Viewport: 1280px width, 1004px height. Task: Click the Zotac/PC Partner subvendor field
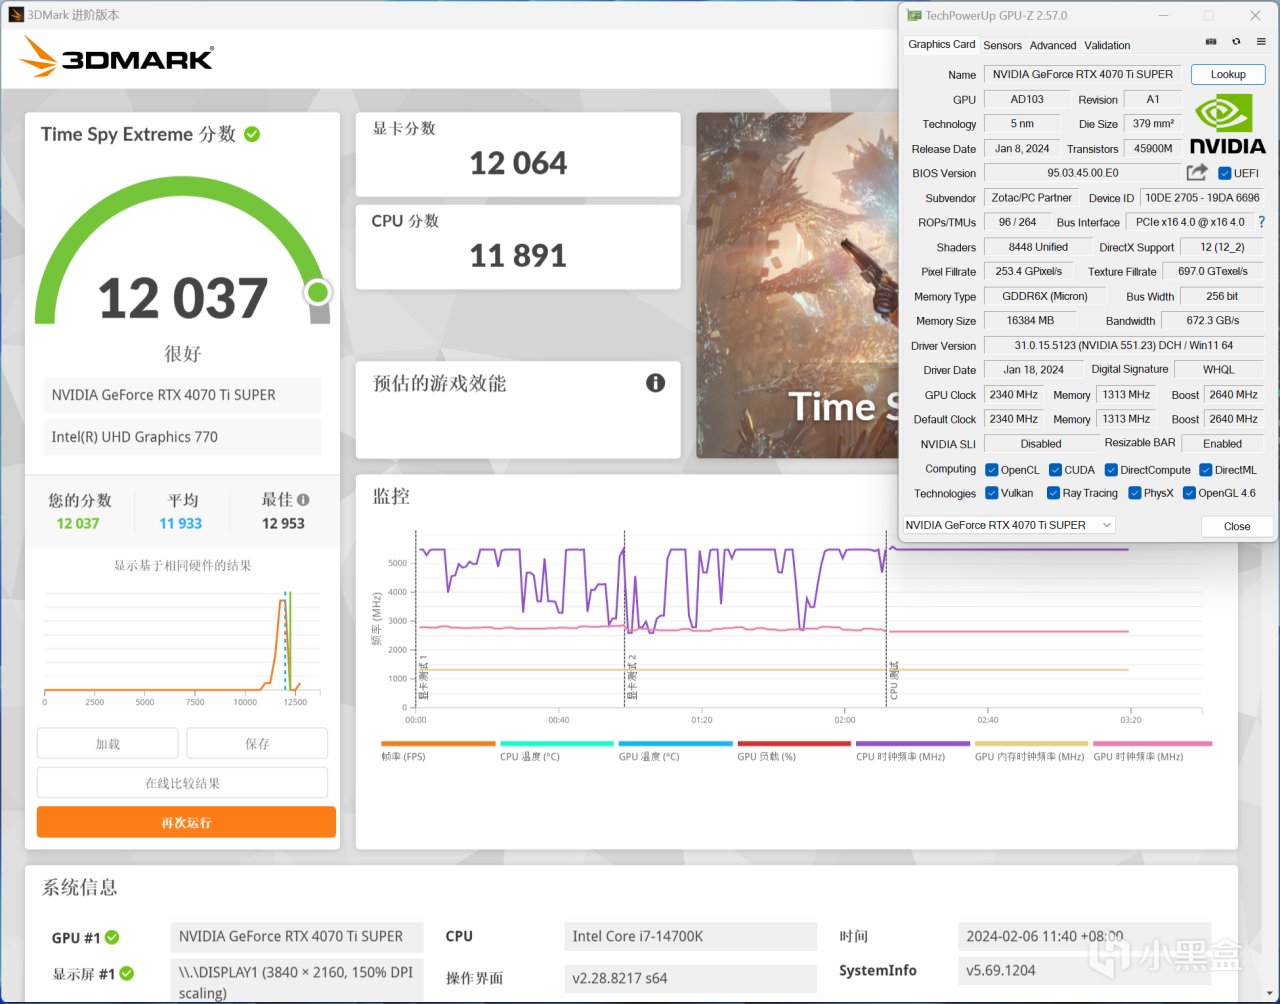coord(1031,198)
